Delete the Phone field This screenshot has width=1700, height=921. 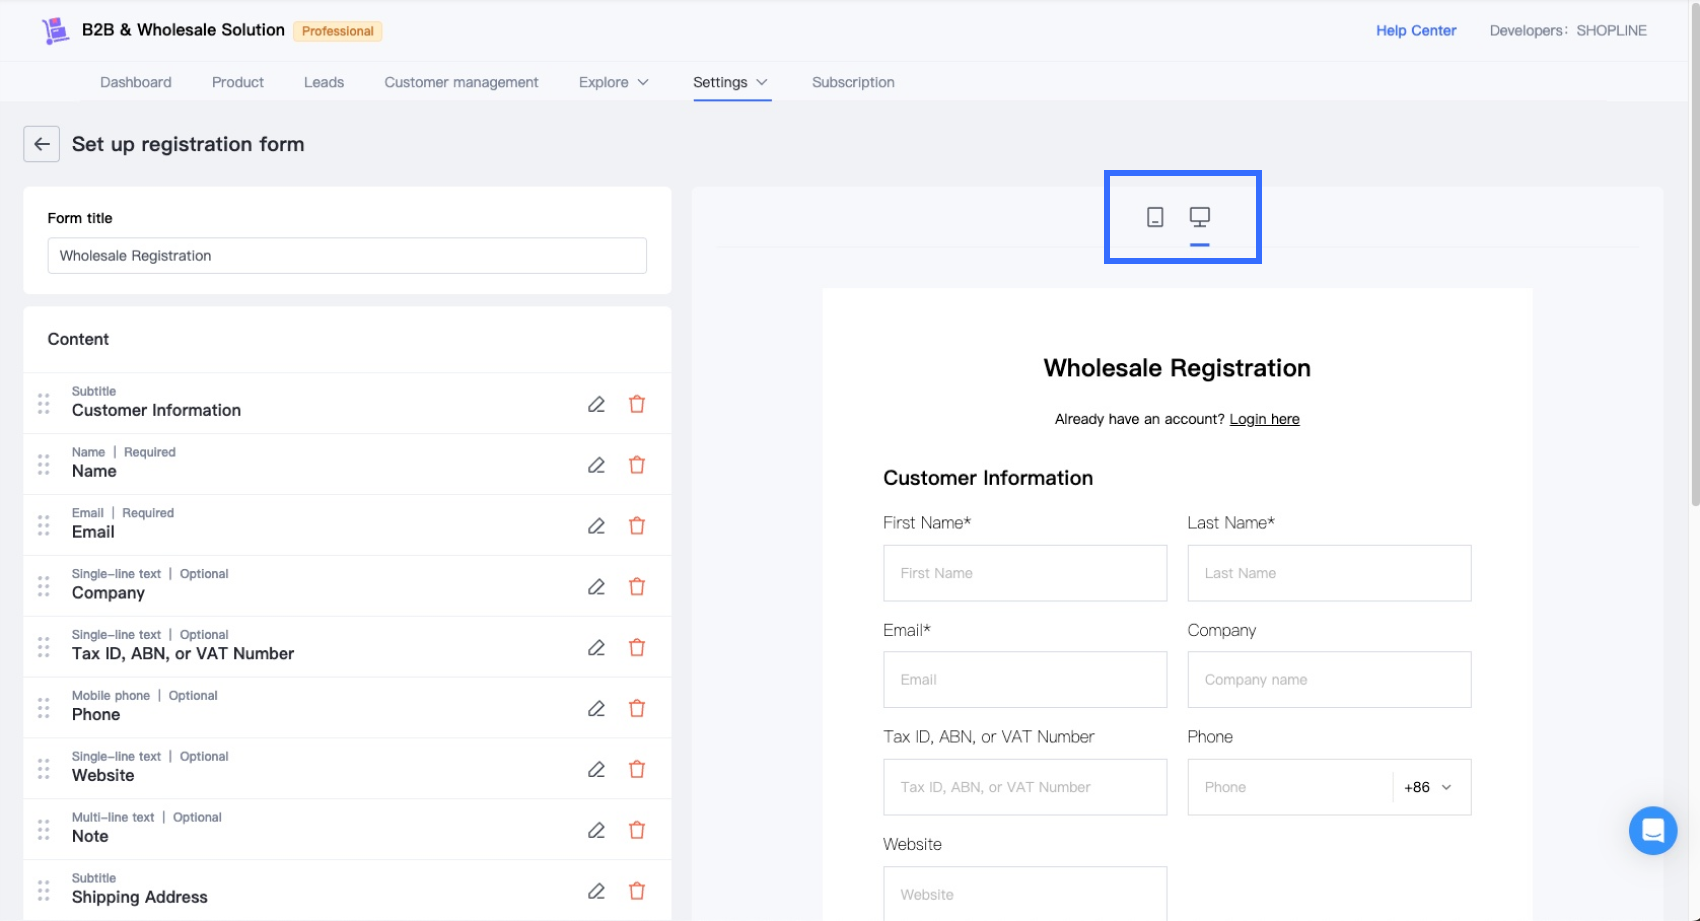coord(637,709)
